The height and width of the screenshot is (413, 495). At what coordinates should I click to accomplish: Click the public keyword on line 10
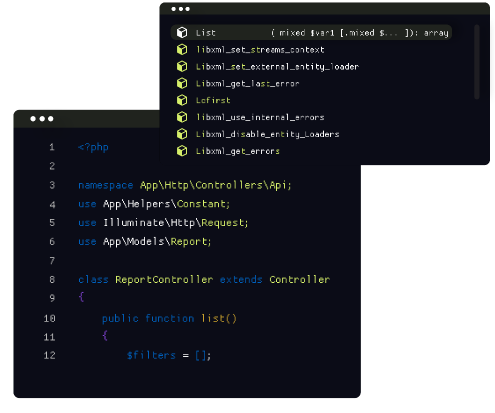pos(120,318)
